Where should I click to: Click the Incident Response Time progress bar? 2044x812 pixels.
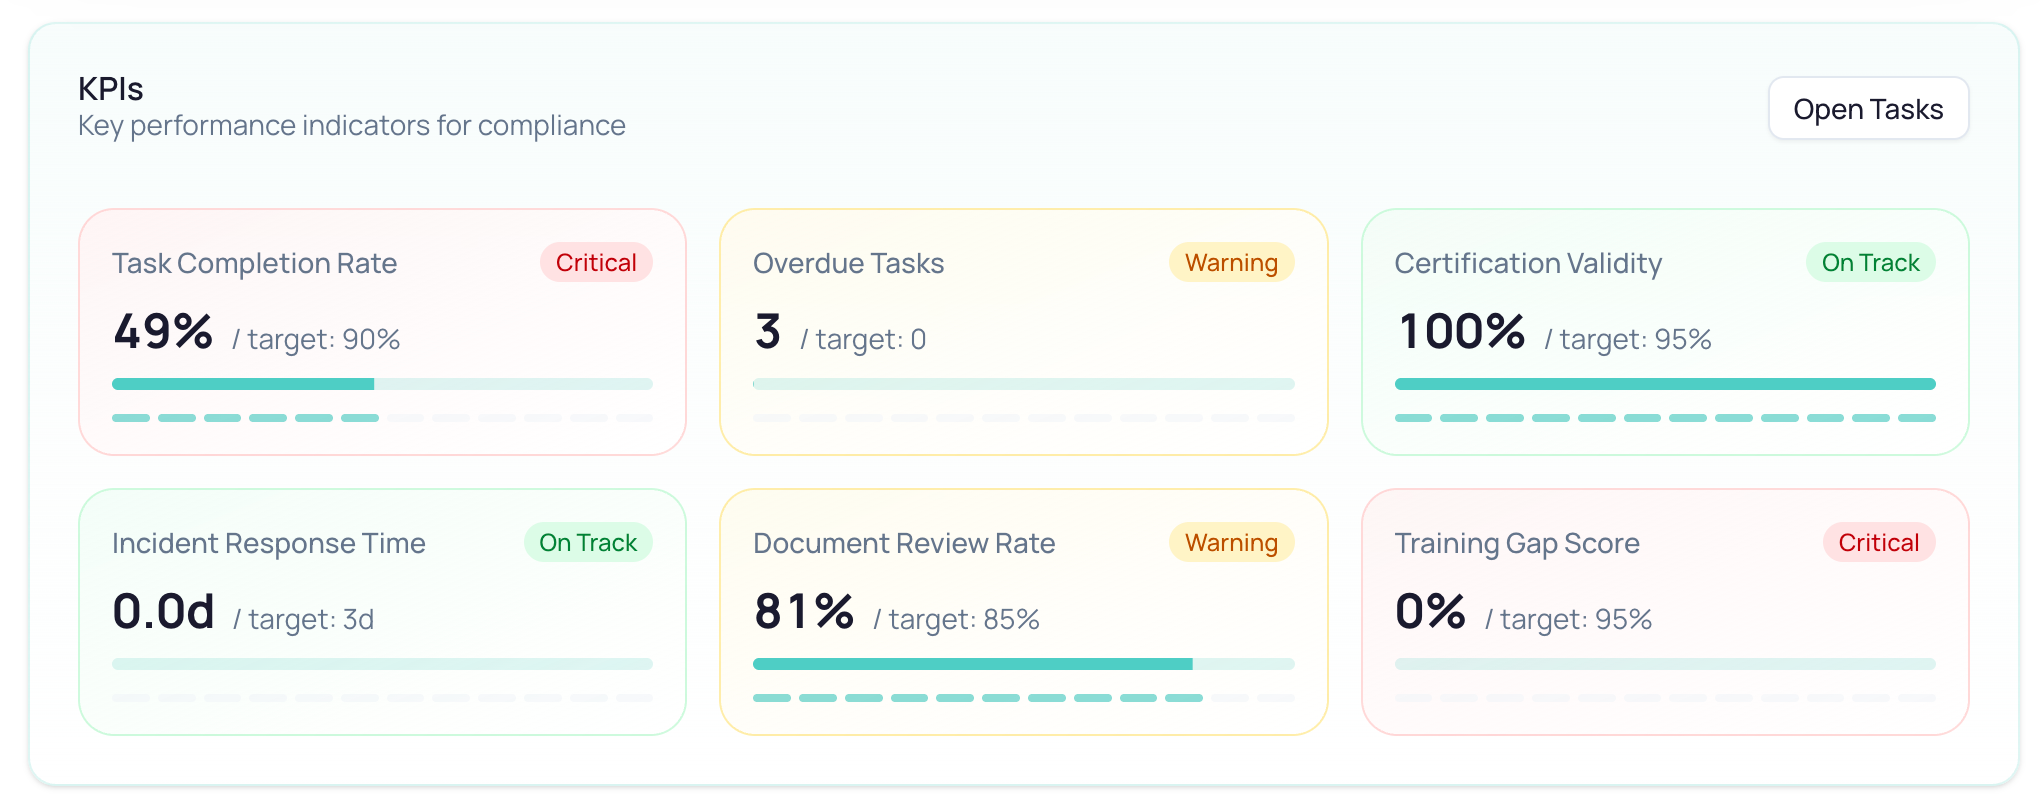coord(382,664)
